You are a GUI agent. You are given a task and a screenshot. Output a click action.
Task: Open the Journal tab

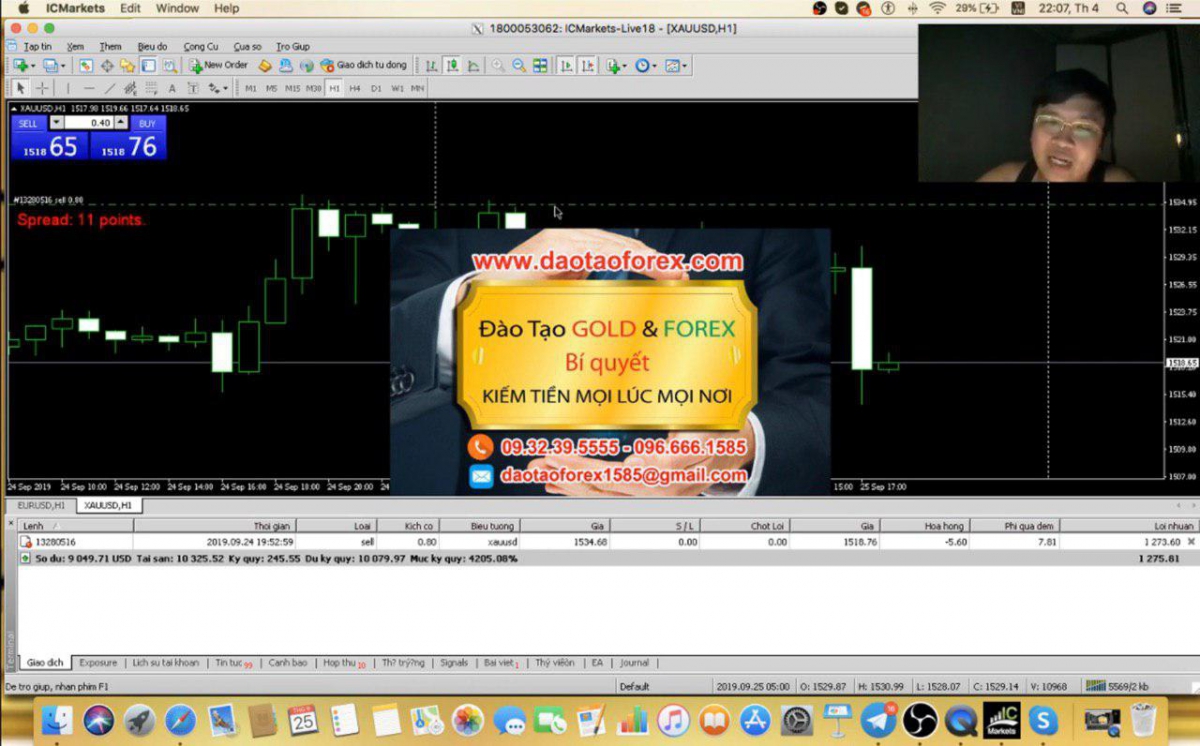[634, 662]
